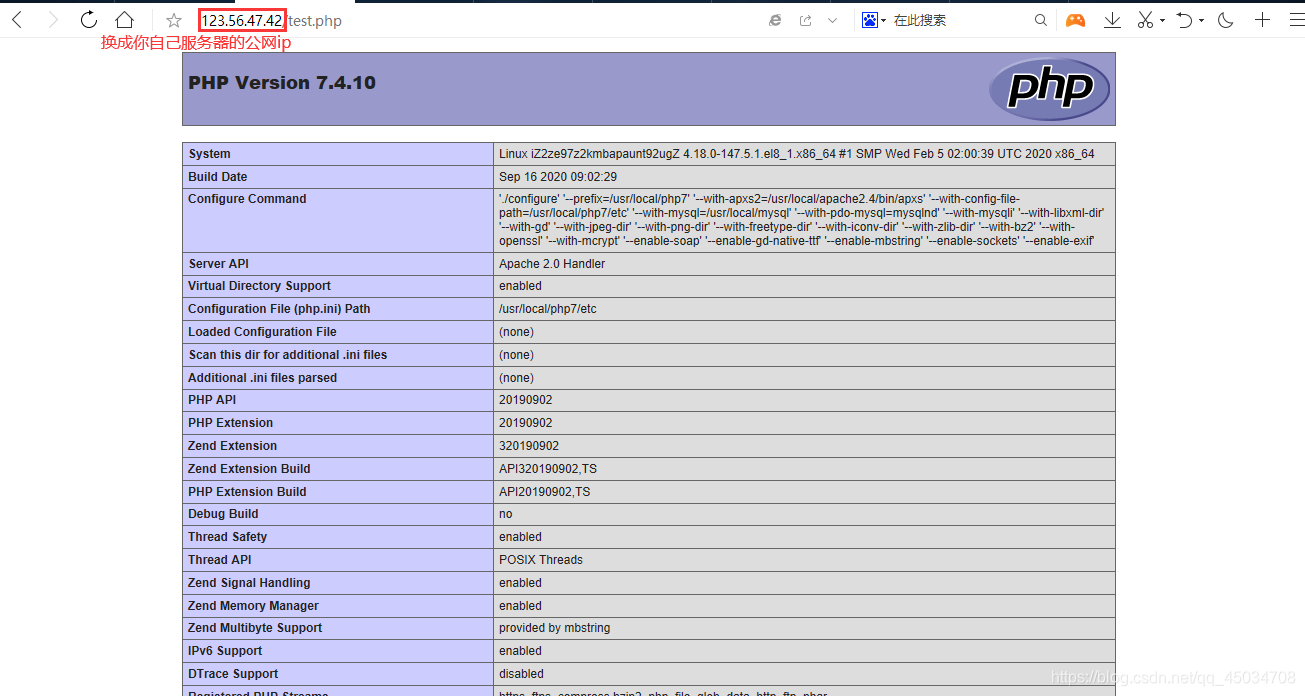
Task: Click the Build Date label
Action: [218, 177]
